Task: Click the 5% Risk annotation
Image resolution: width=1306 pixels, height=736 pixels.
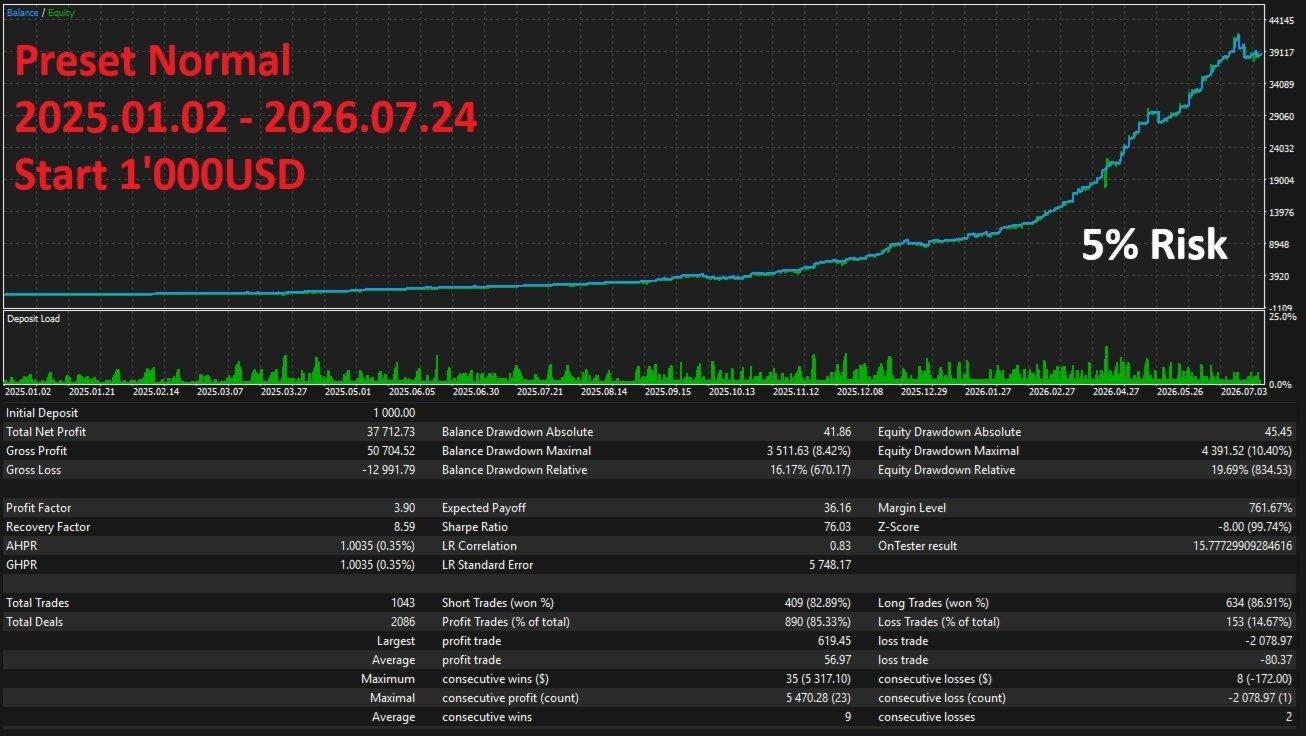Action: point(1154,244)
